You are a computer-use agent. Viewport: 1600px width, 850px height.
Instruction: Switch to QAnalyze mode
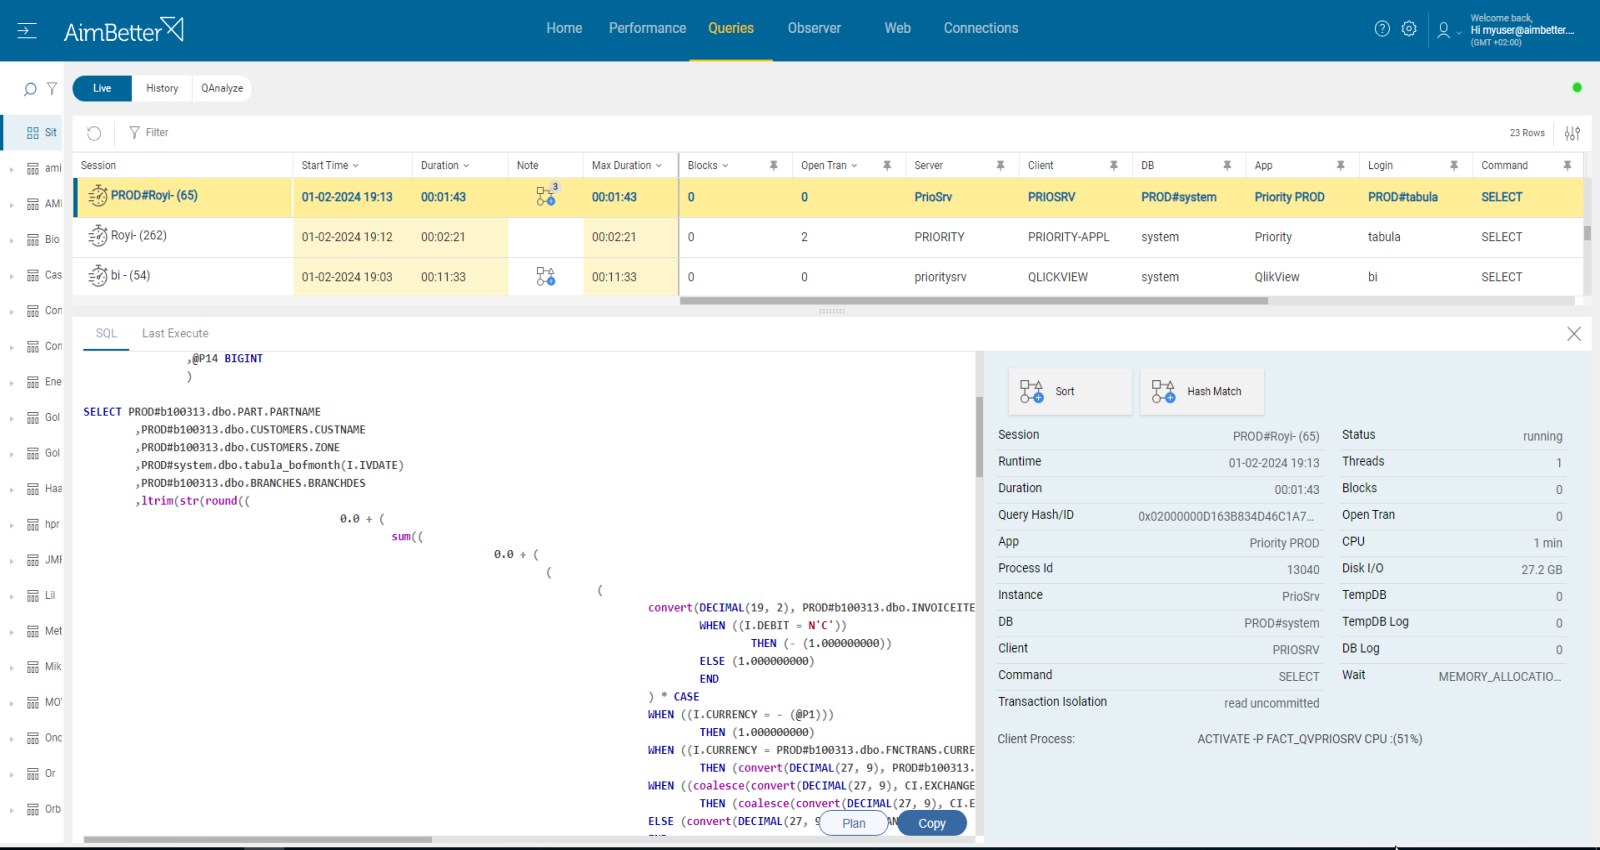click(x=222, y=89)
